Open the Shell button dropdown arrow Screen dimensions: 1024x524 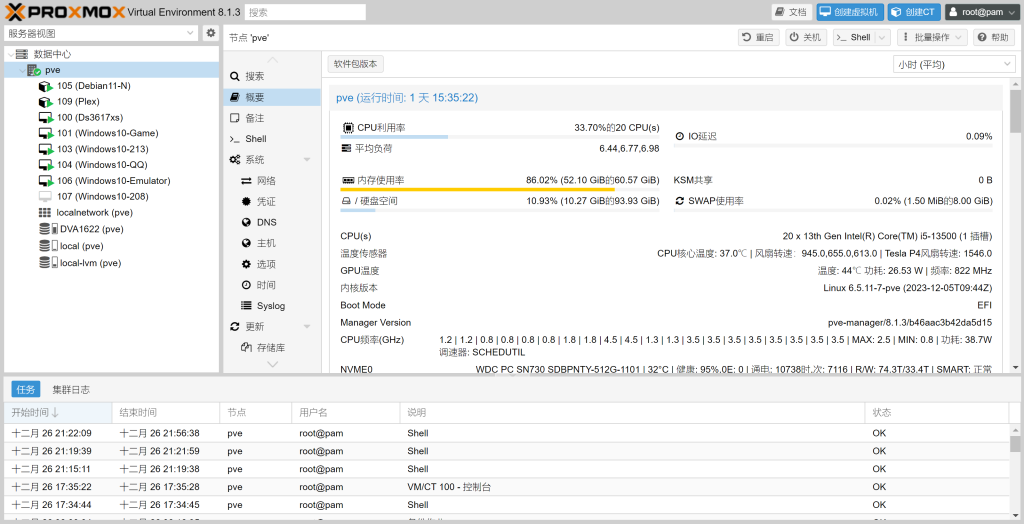pyautogui.click(x=883, y=37)
